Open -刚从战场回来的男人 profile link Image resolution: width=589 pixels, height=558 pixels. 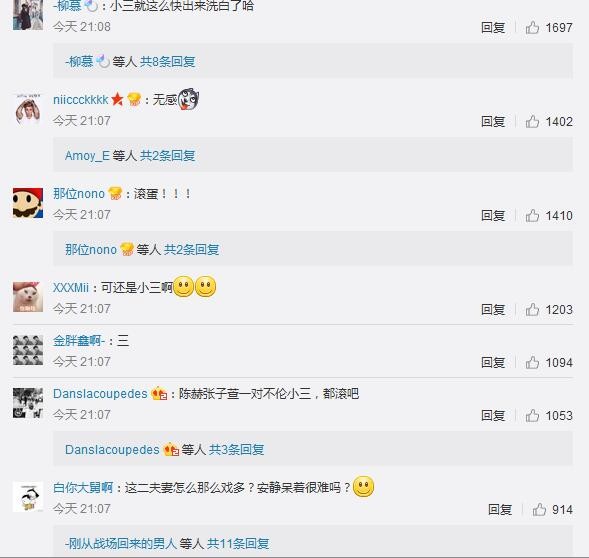point(121,543)
